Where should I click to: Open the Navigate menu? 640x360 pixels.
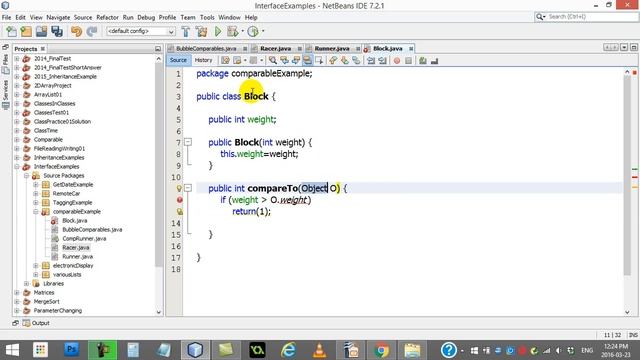pyautogui.click(x=58, y=18)
